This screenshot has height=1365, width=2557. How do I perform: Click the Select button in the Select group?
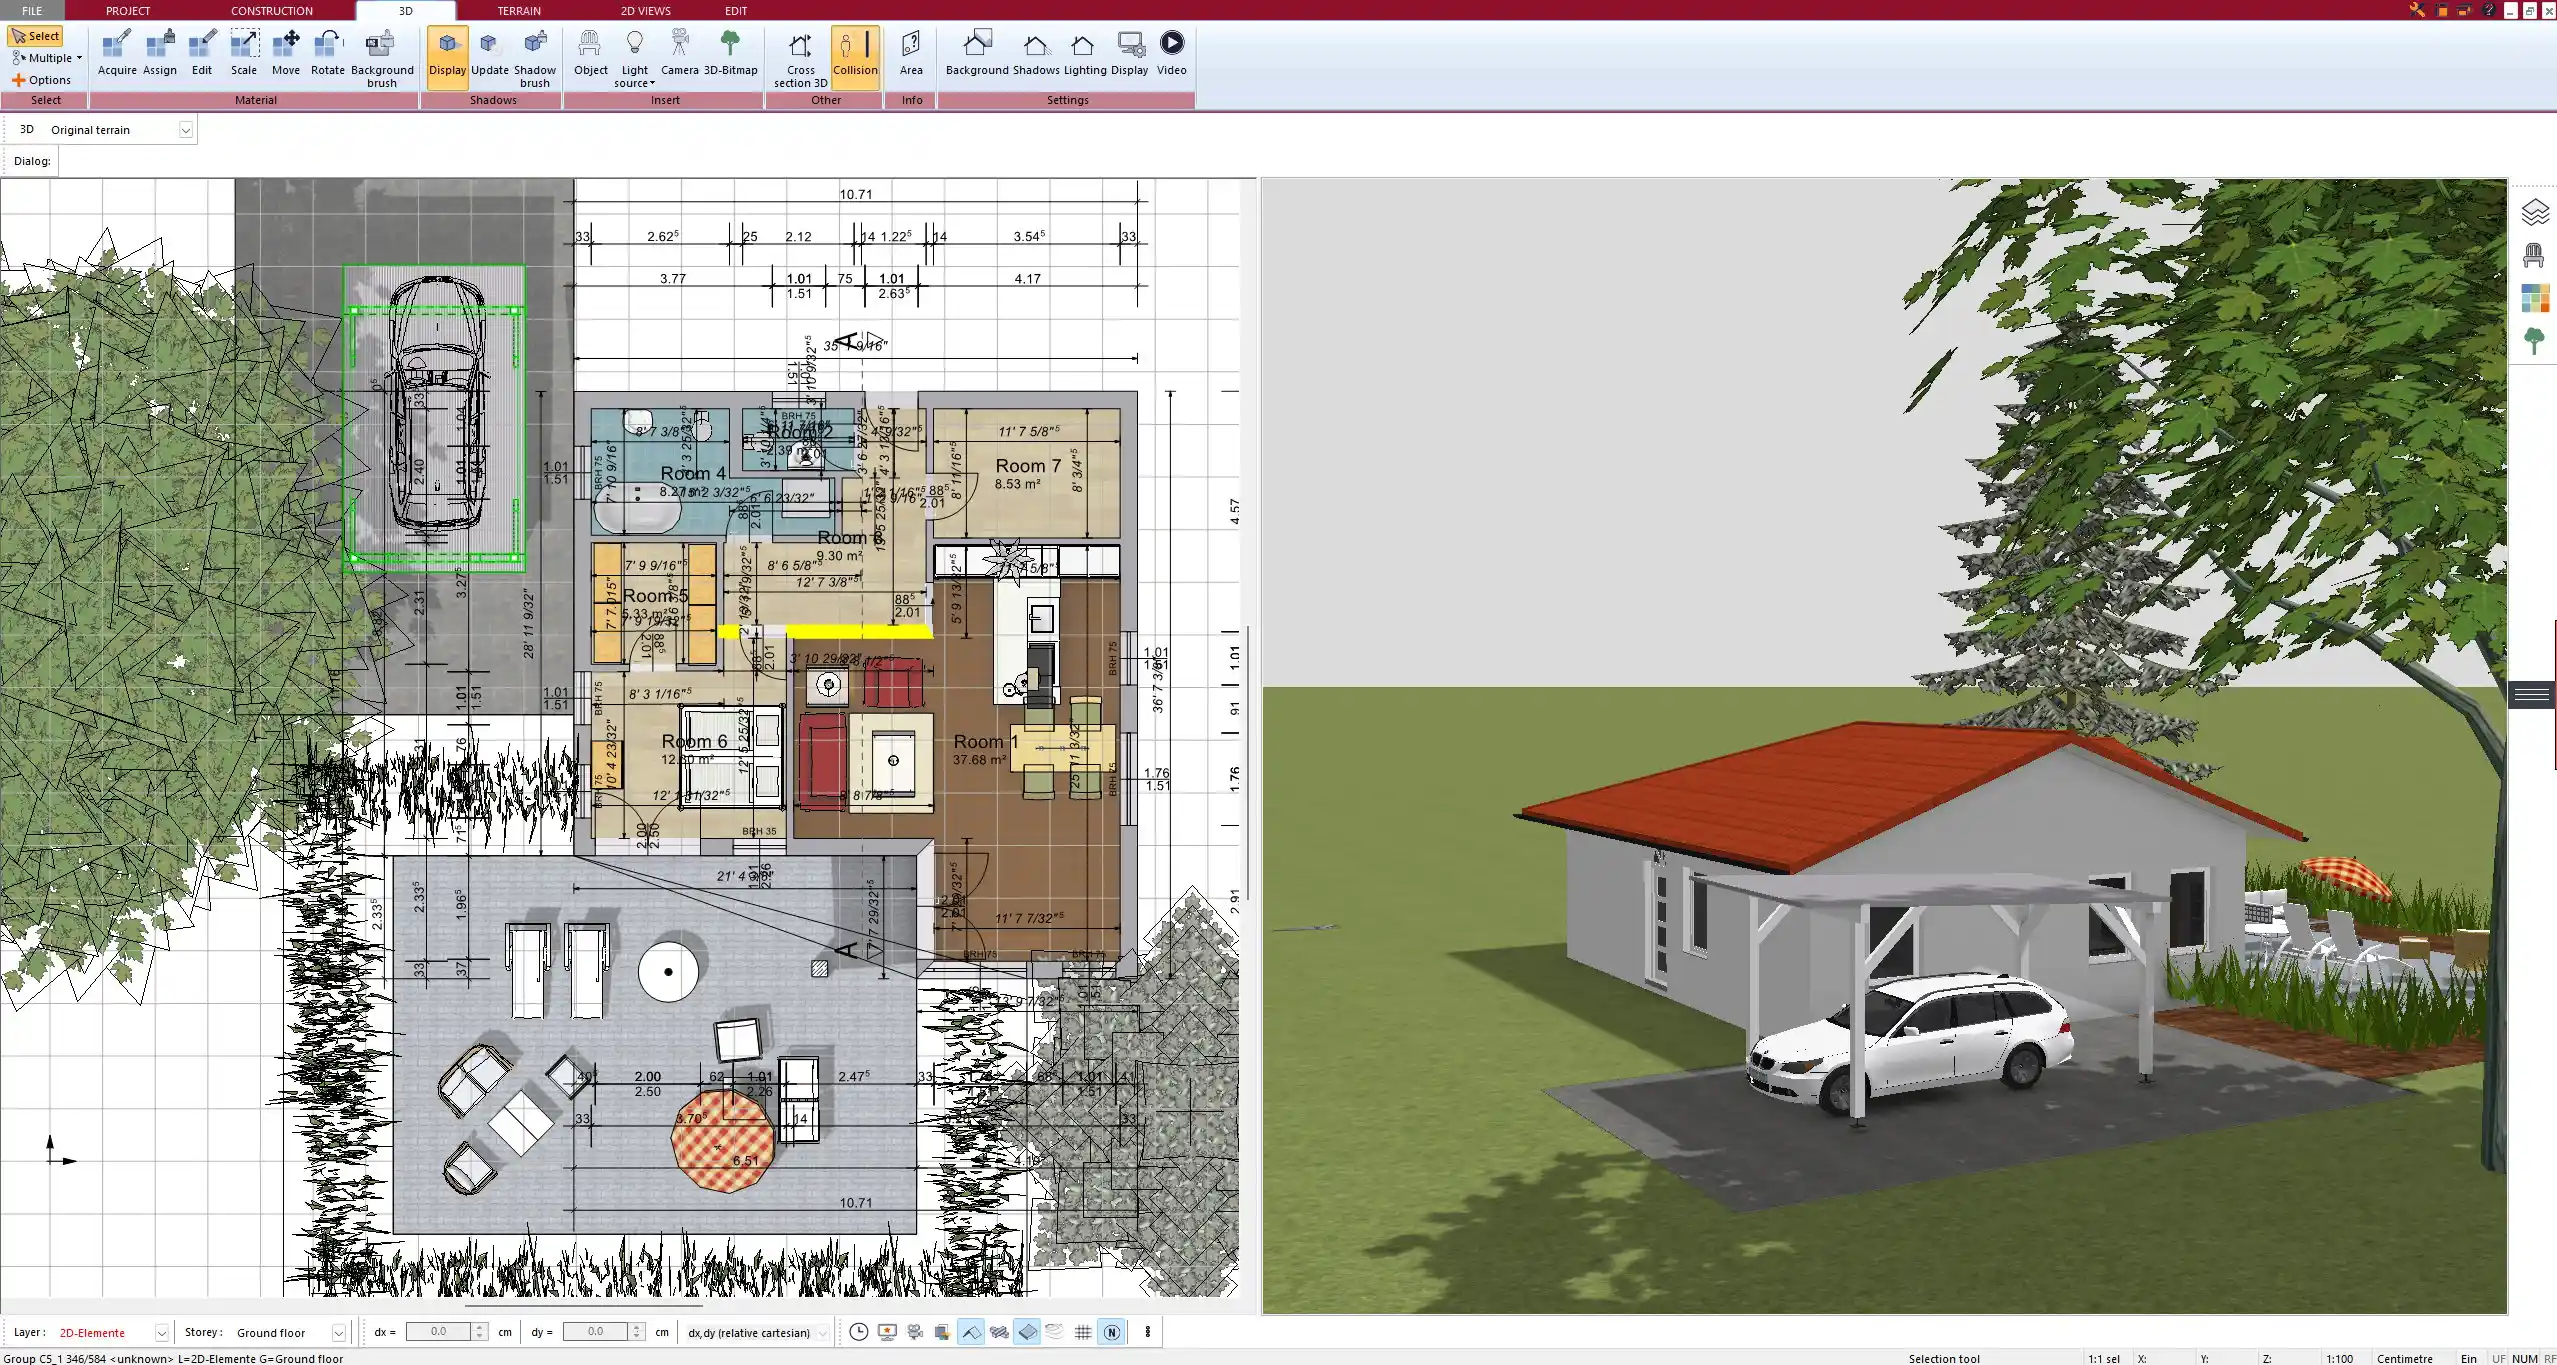click(37, 35)
